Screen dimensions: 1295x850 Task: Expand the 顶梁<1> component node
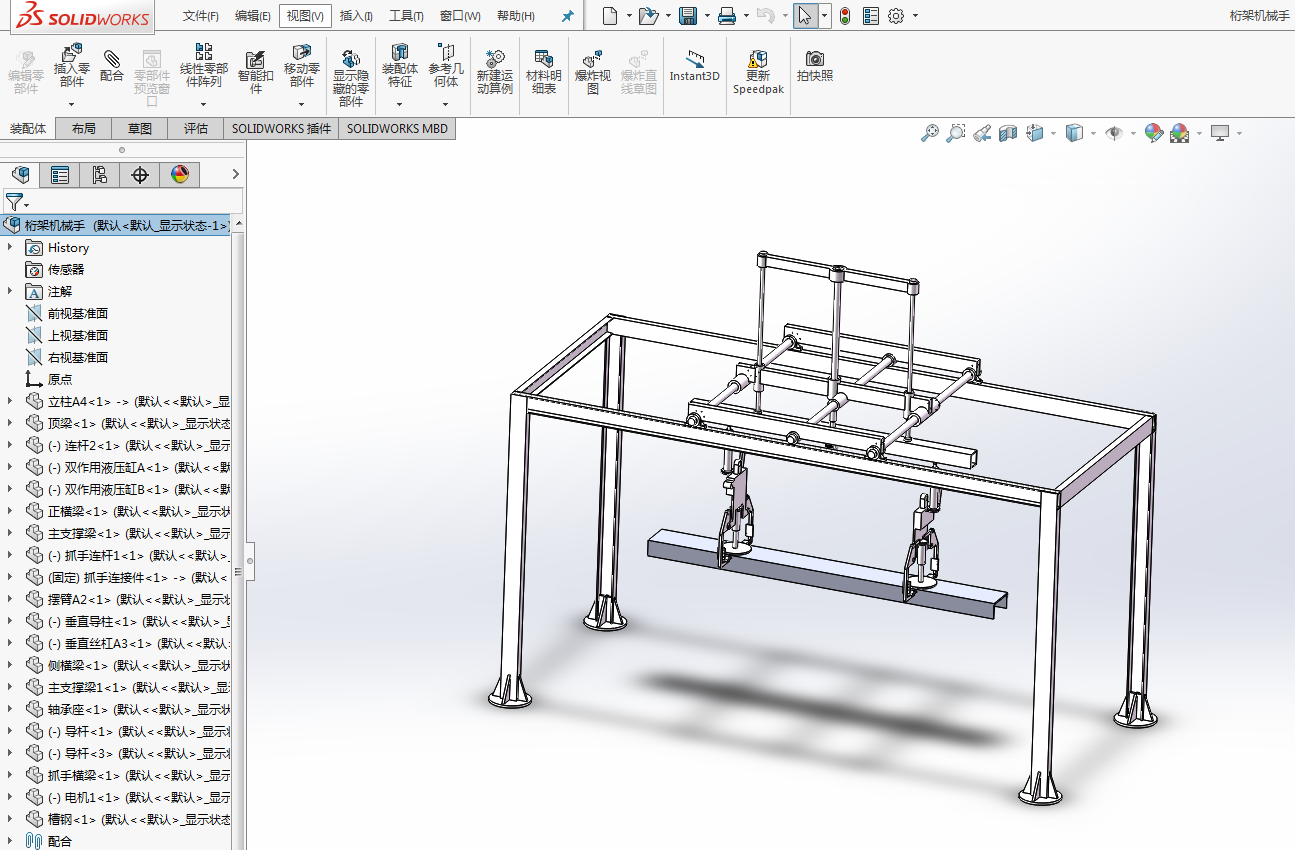pyautogui.click(x=10, y=423)
